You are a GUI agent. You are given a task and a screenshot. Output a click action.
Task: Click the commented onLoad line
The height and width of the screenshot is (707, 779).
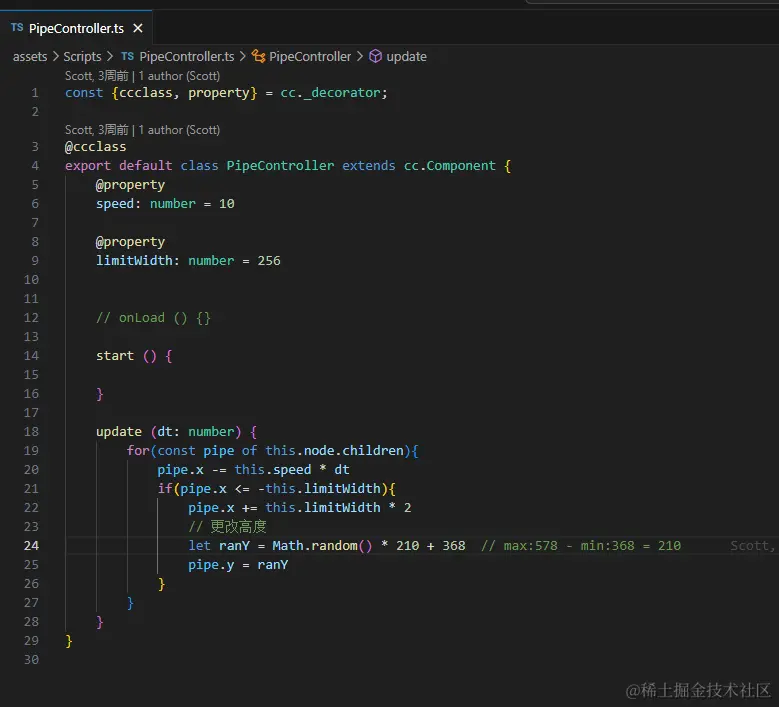click(154, 318)
